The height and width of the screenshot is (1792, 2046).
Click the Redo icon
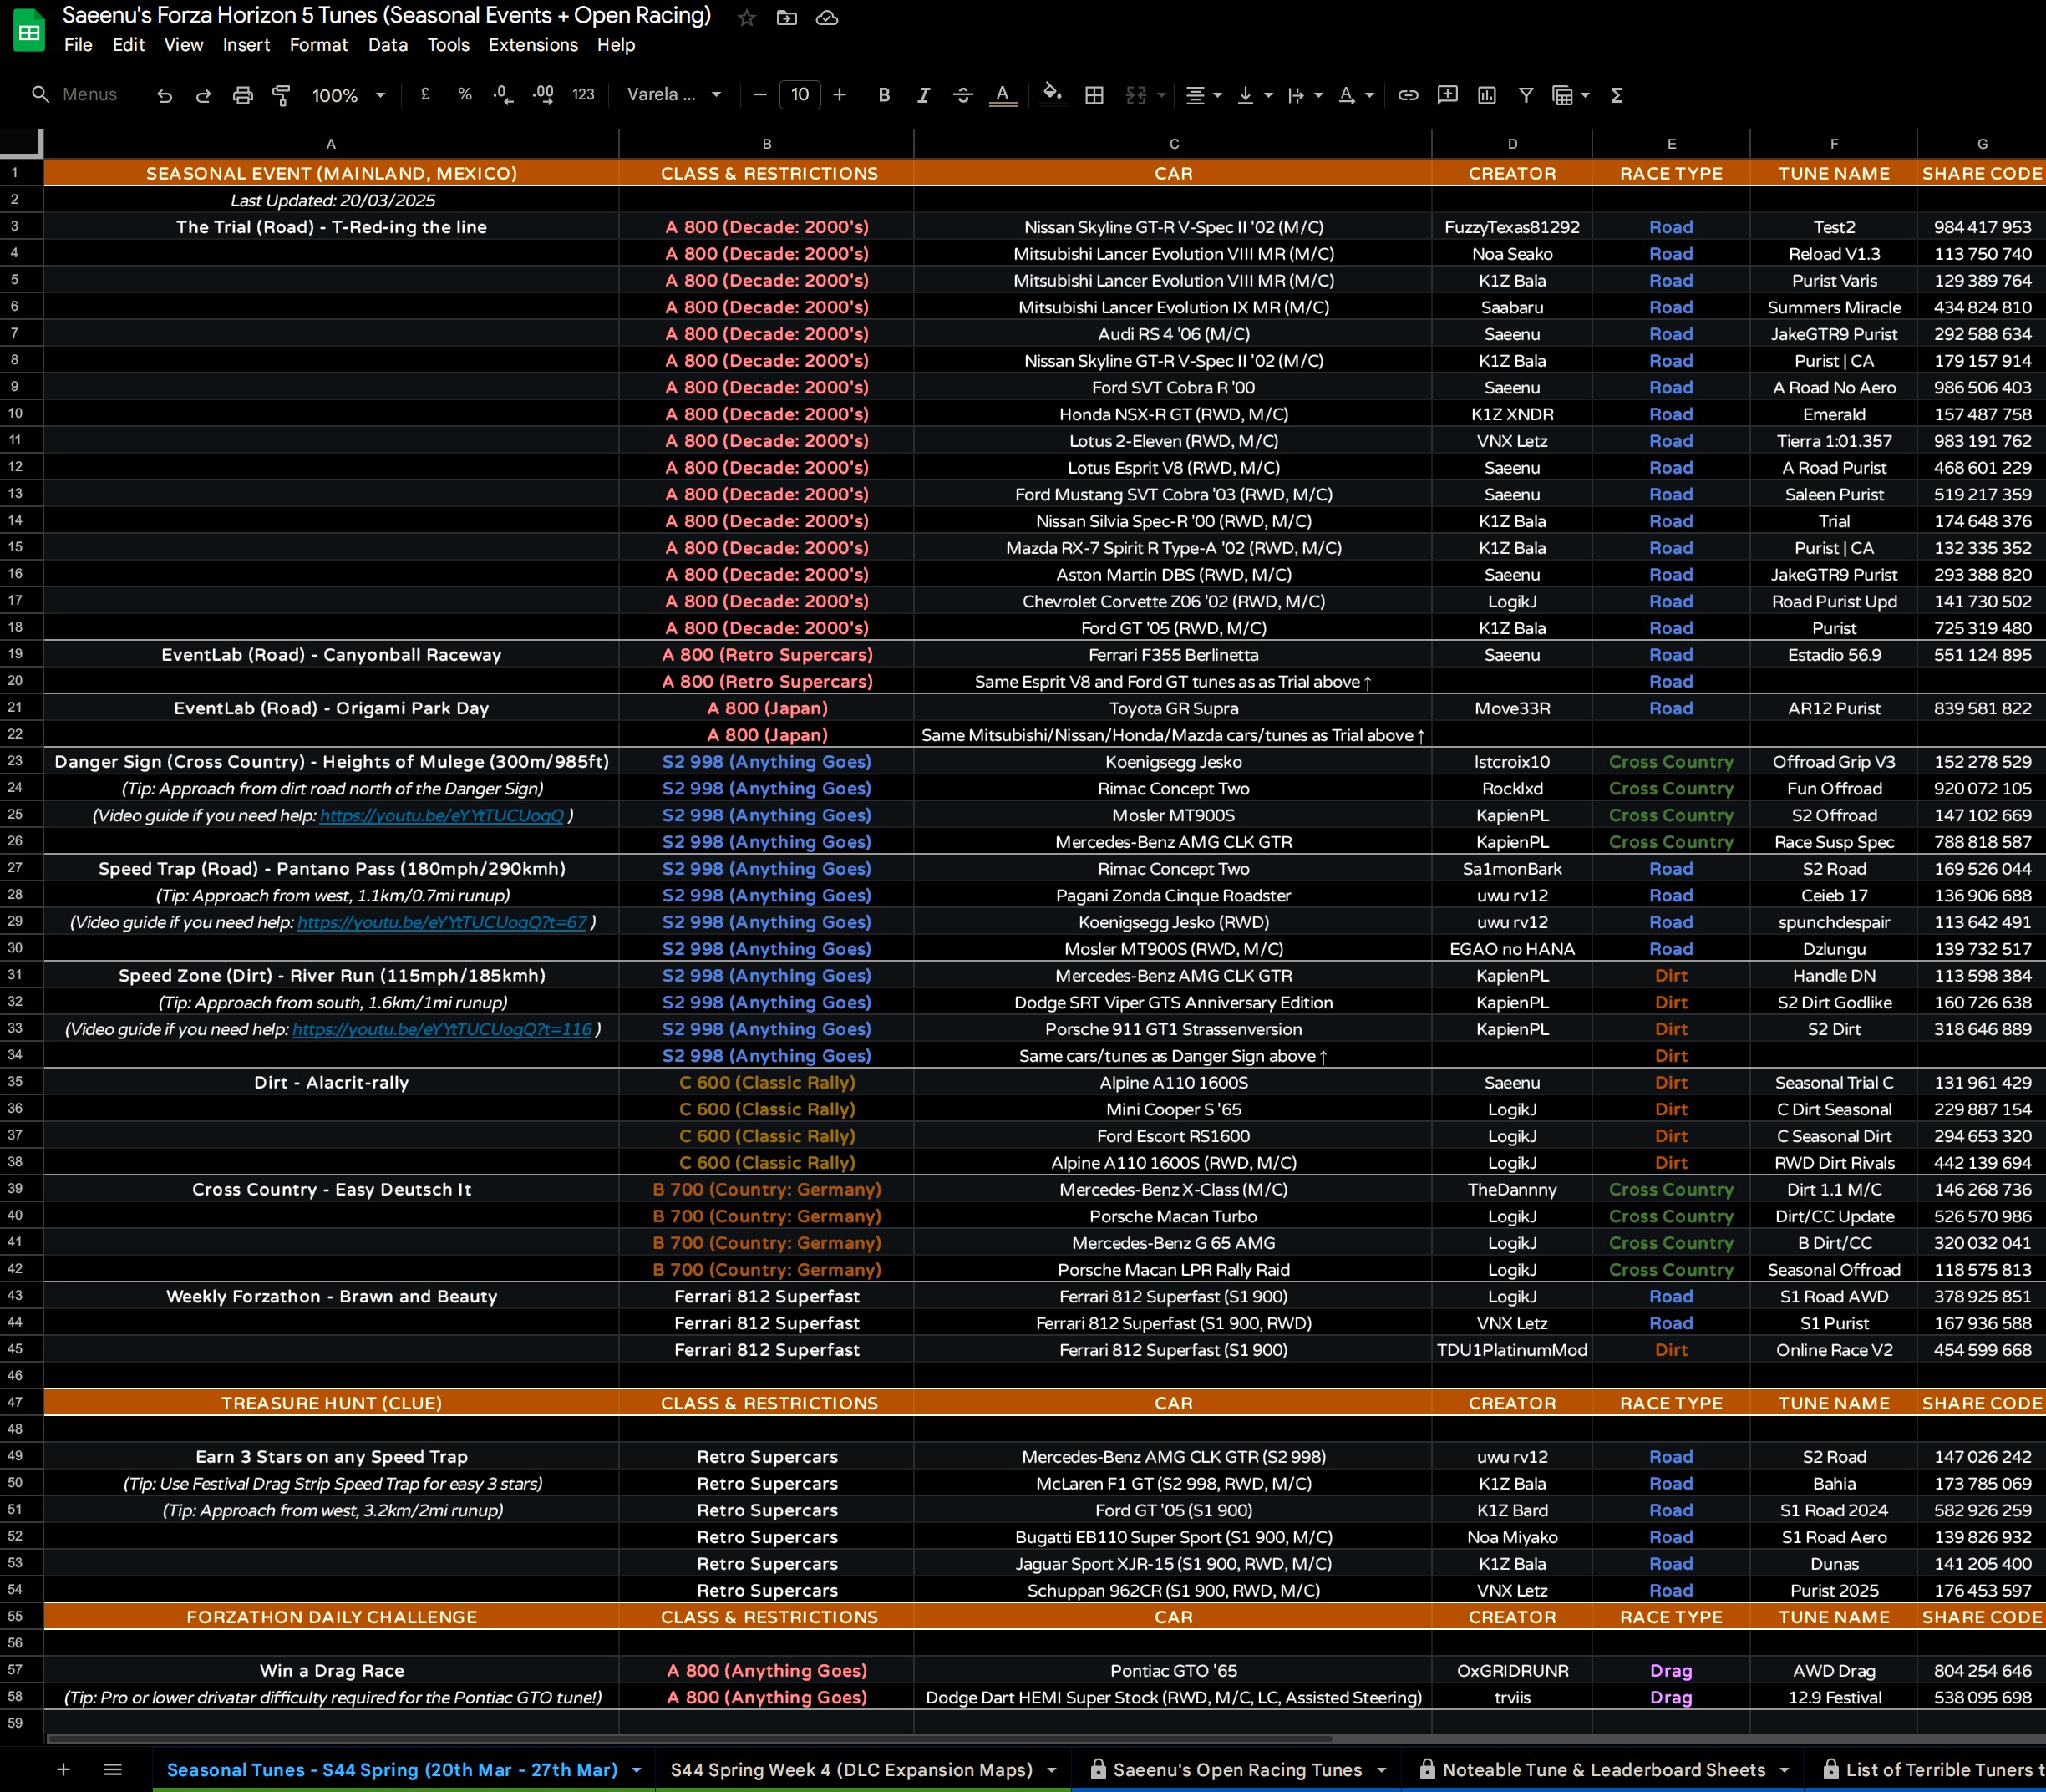tap(203, 95)
